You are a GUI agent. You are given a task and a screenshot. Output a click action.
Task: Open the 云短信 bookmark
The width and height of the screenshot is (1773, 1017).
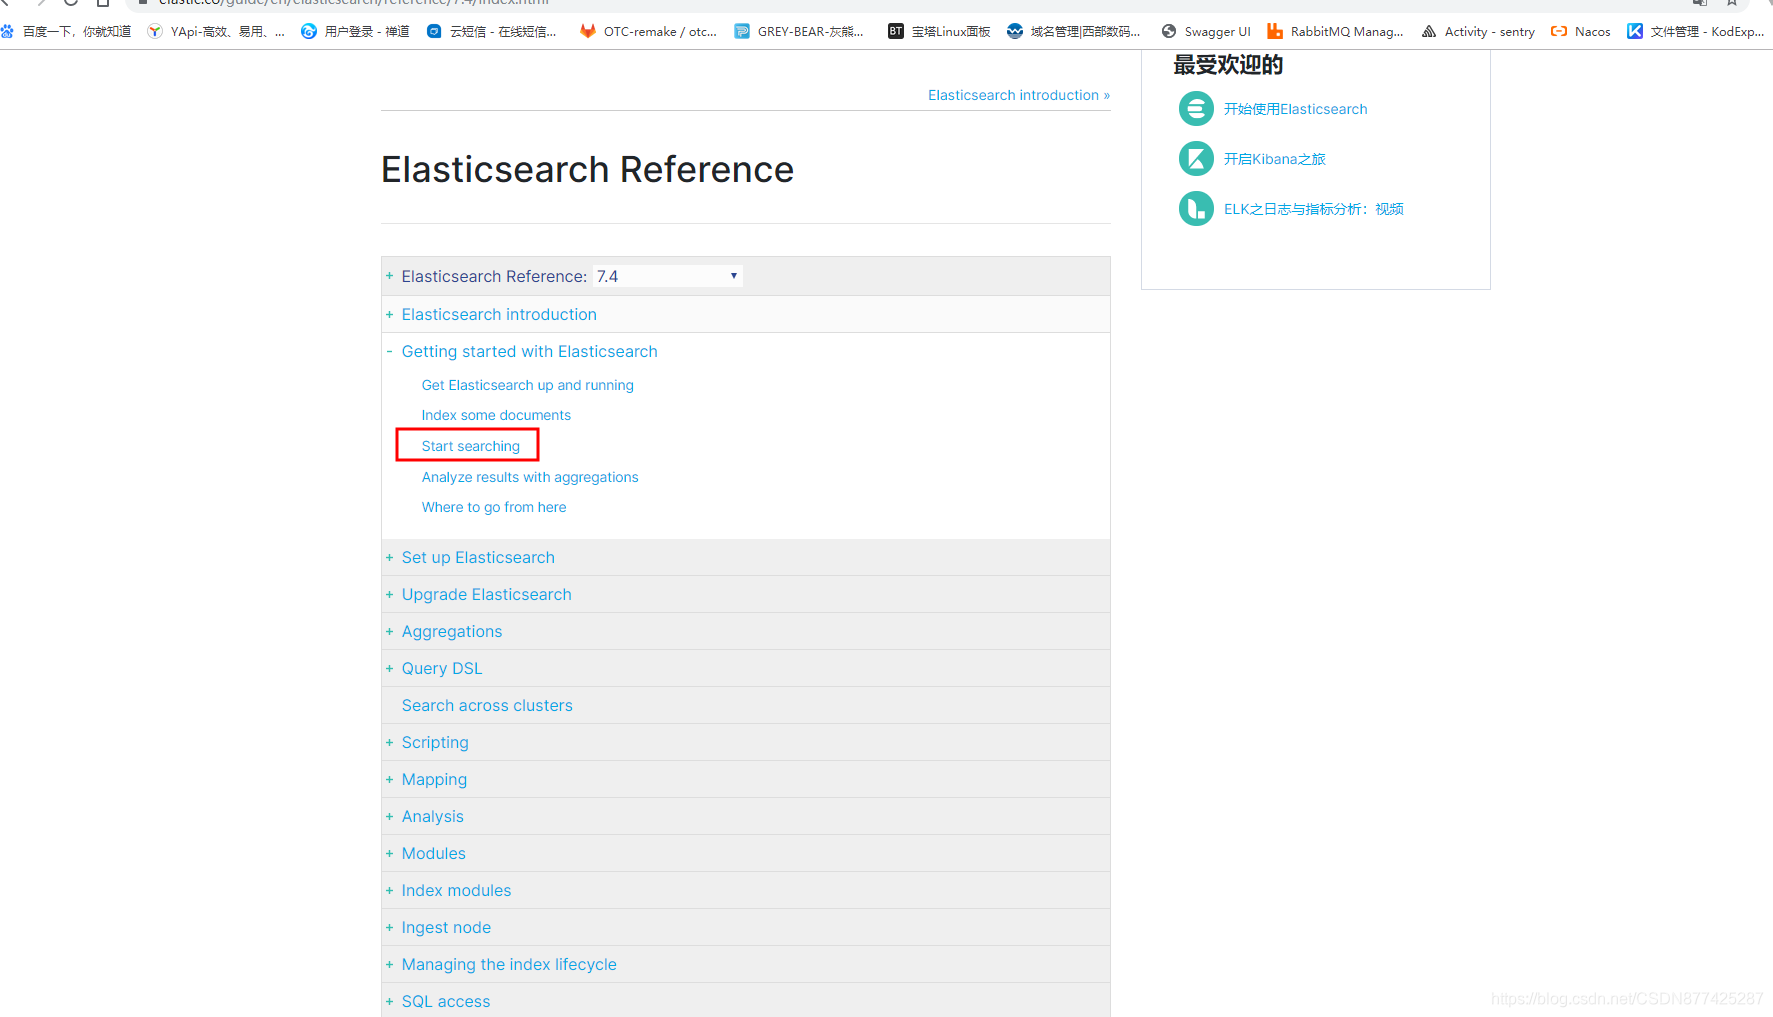pos(491,31)
